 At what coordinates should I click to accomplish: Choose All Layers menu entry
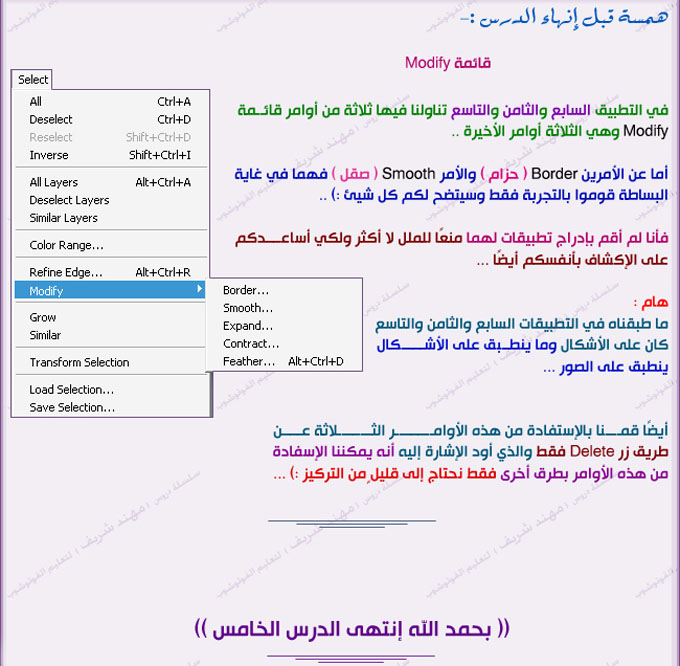111,182
